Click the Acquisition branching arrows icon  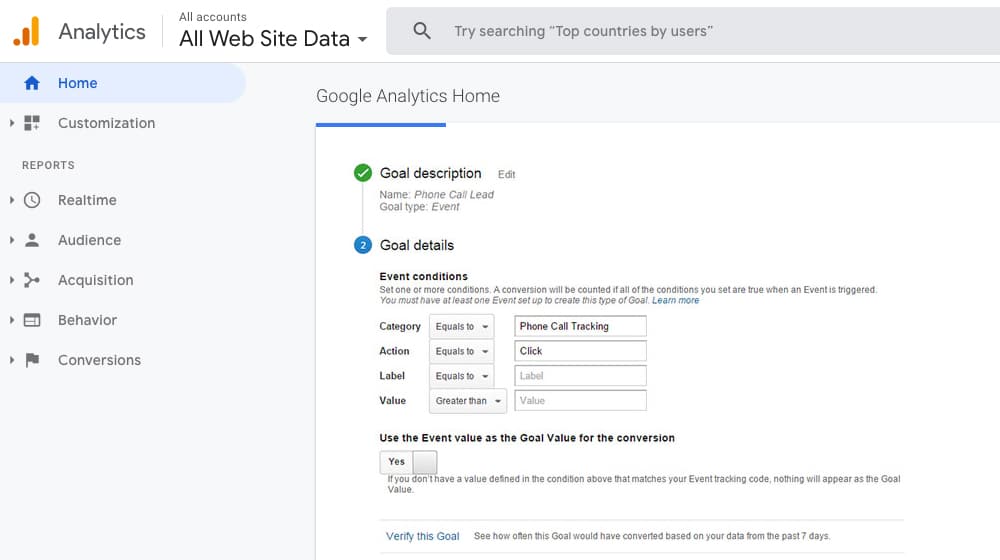(32, 280)
